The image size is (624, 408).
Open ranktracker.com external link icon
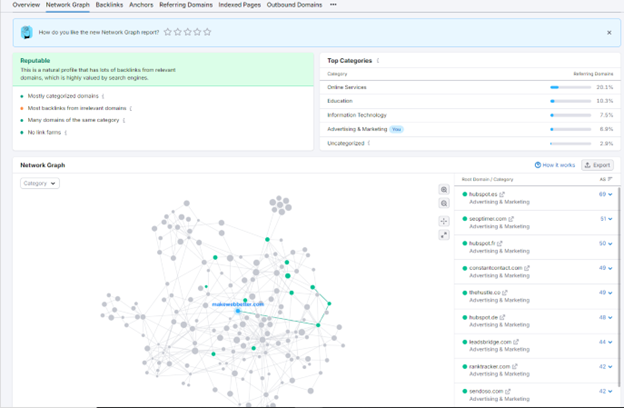514,367
